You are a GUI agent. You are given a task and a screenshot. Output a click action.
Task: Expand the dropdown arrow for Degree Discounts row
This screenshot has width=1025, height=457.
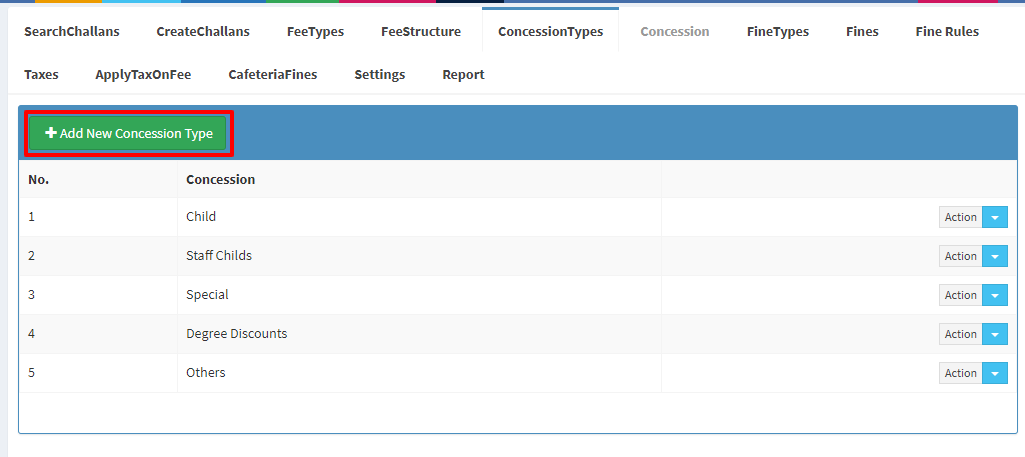[x=995, y=334]
